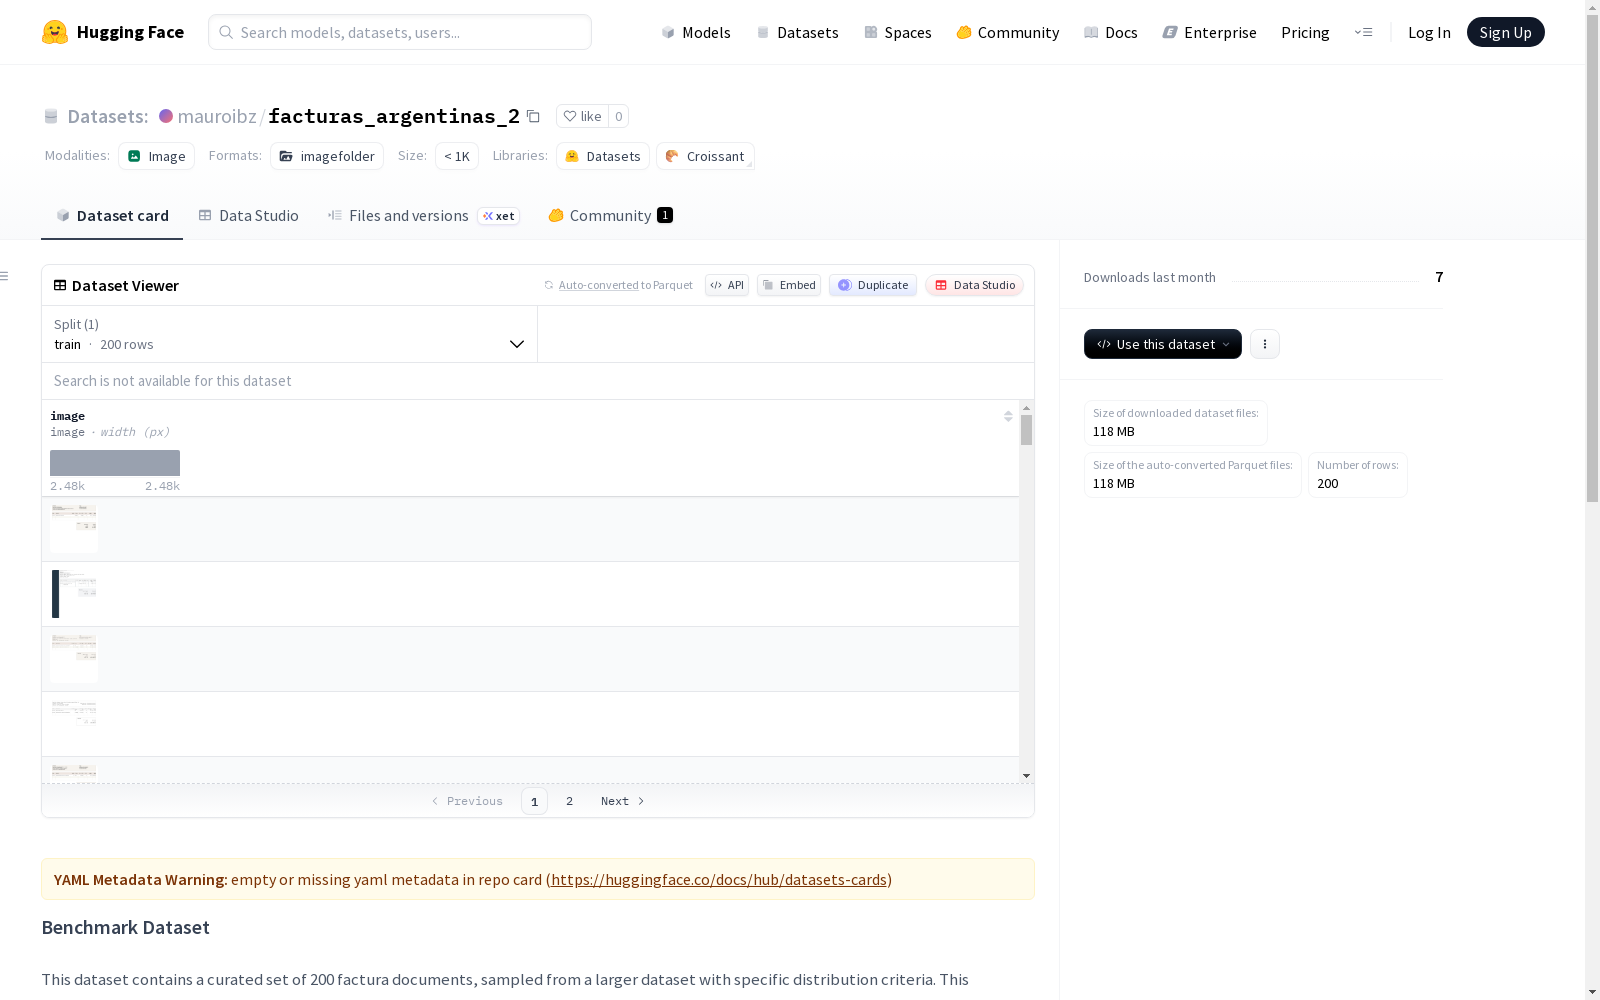1600x1000 pixels.
Task: Click the Datasets: breadcrumb label
Action: click(x=107, y=116)
